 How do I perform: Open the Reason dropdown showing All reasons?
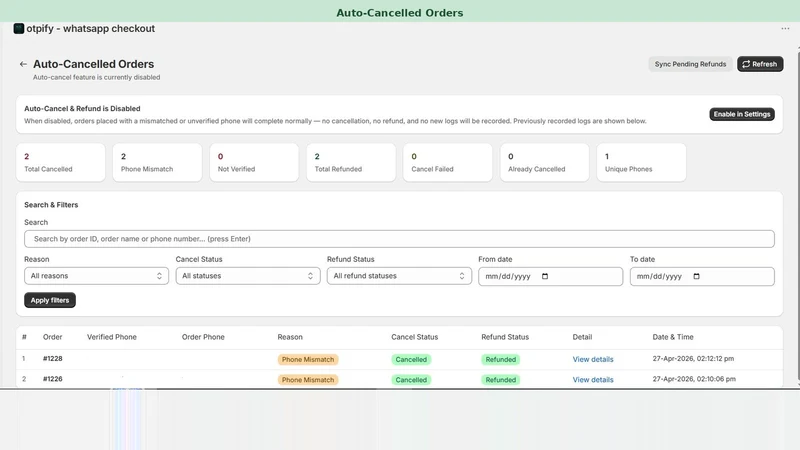pos(96,276)
